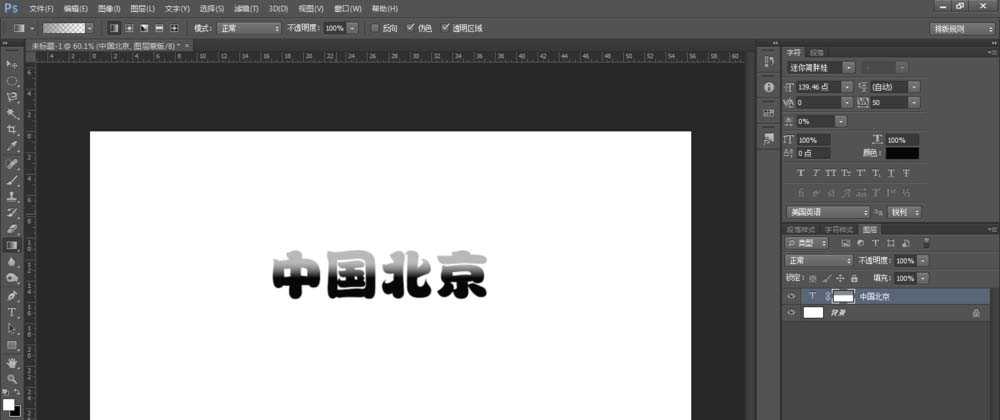The width and height of the screenshot is (1000, 420).
Task: Switch to the 图层 panel tab
Action: click(869, 229)
